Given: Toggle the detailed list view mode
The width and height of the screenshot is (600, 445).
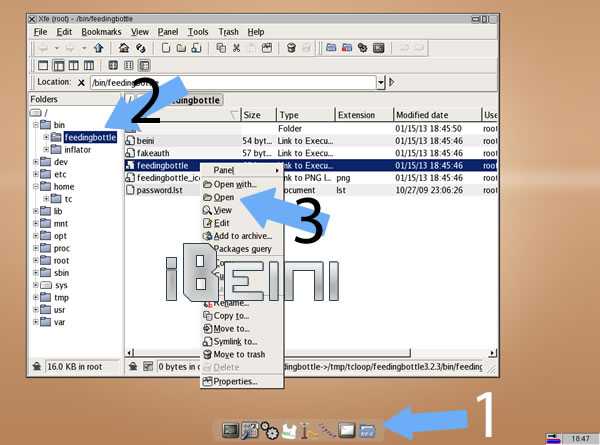Looking at the screenshot, I should pos(146,65).
